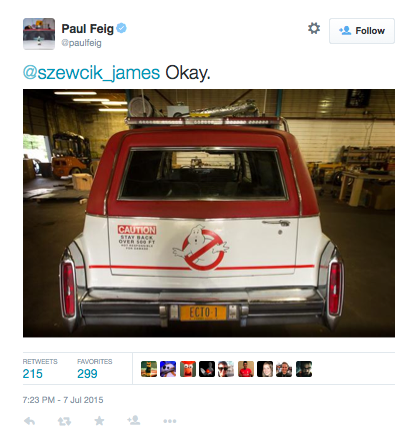View the 299 favorites list

[x=95, y=369]
